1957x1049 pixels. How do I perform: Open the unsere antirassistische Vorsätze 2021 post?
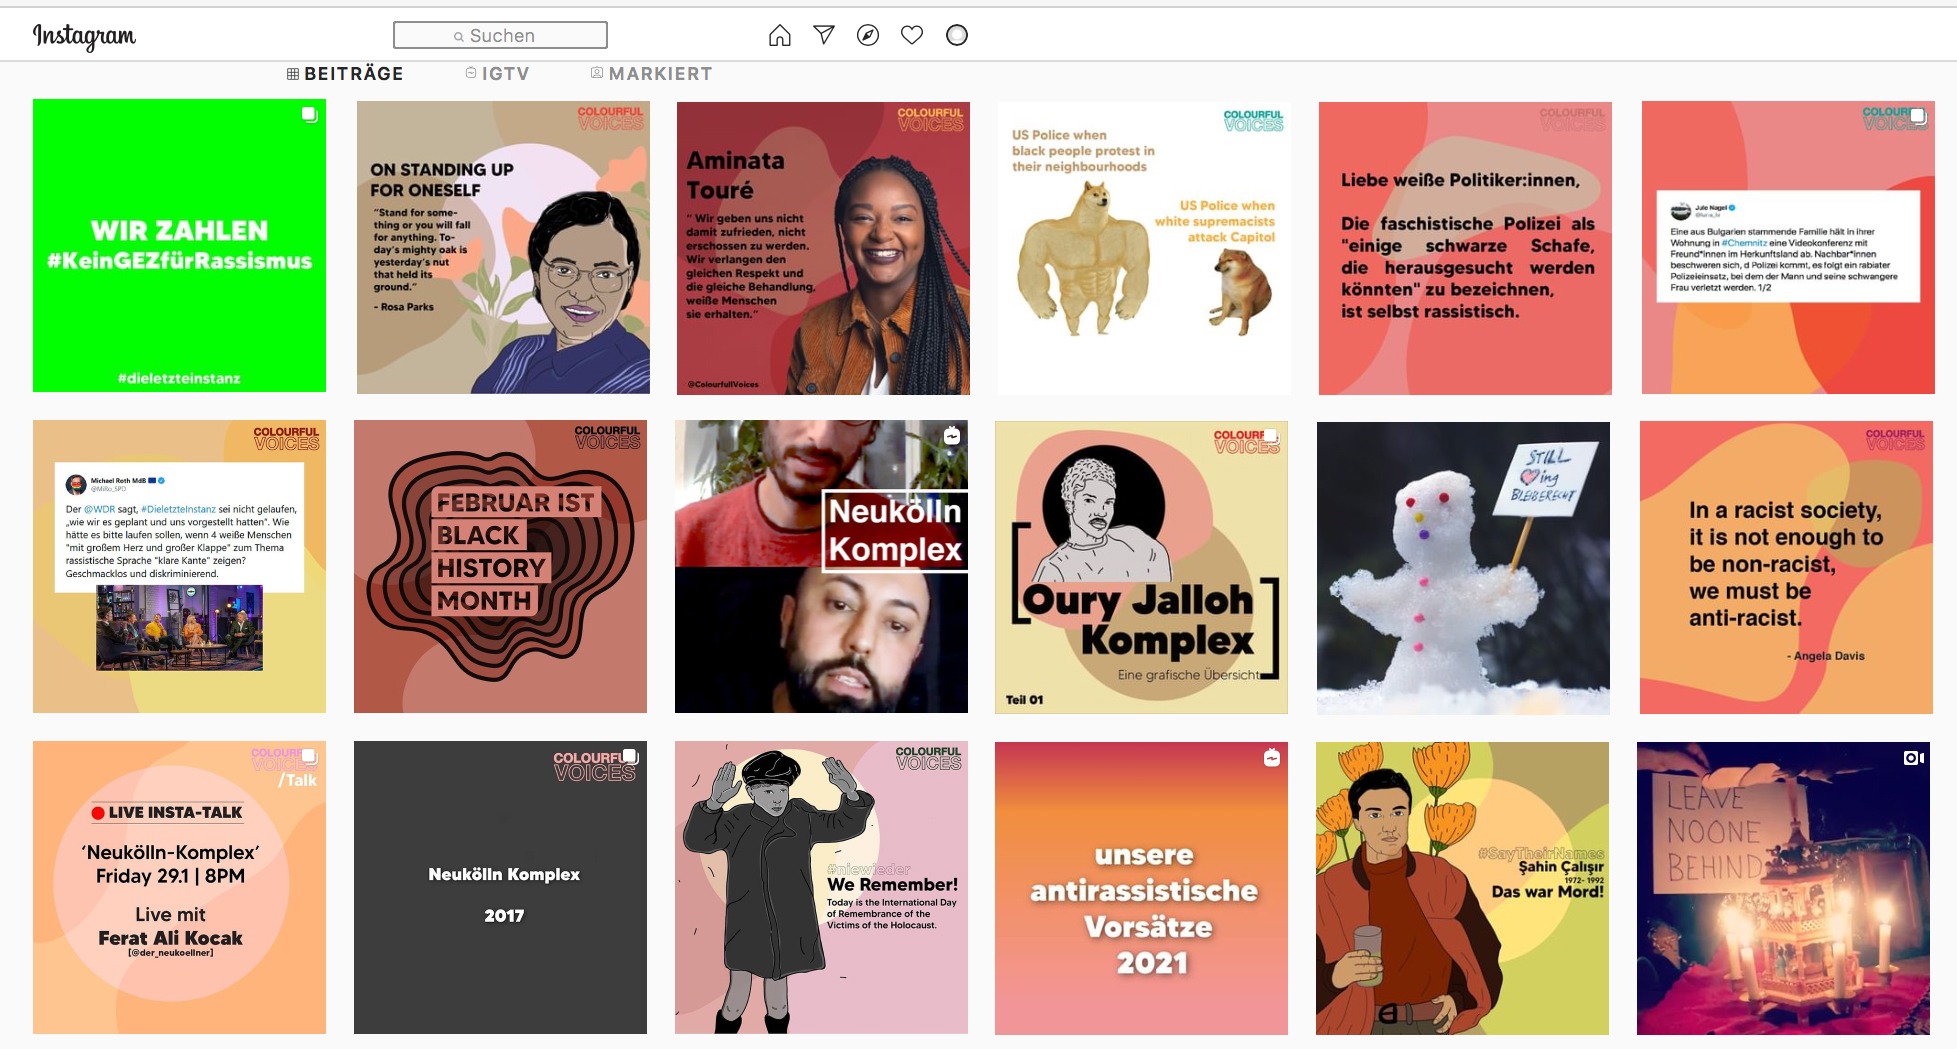pos(1141,888)
